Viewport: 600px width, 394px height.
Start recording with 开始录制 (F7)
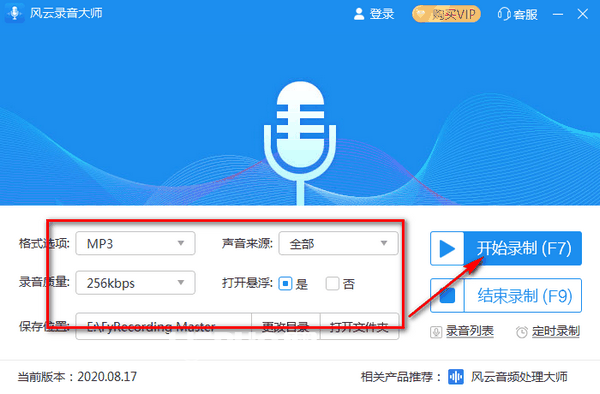click(506, 248)
